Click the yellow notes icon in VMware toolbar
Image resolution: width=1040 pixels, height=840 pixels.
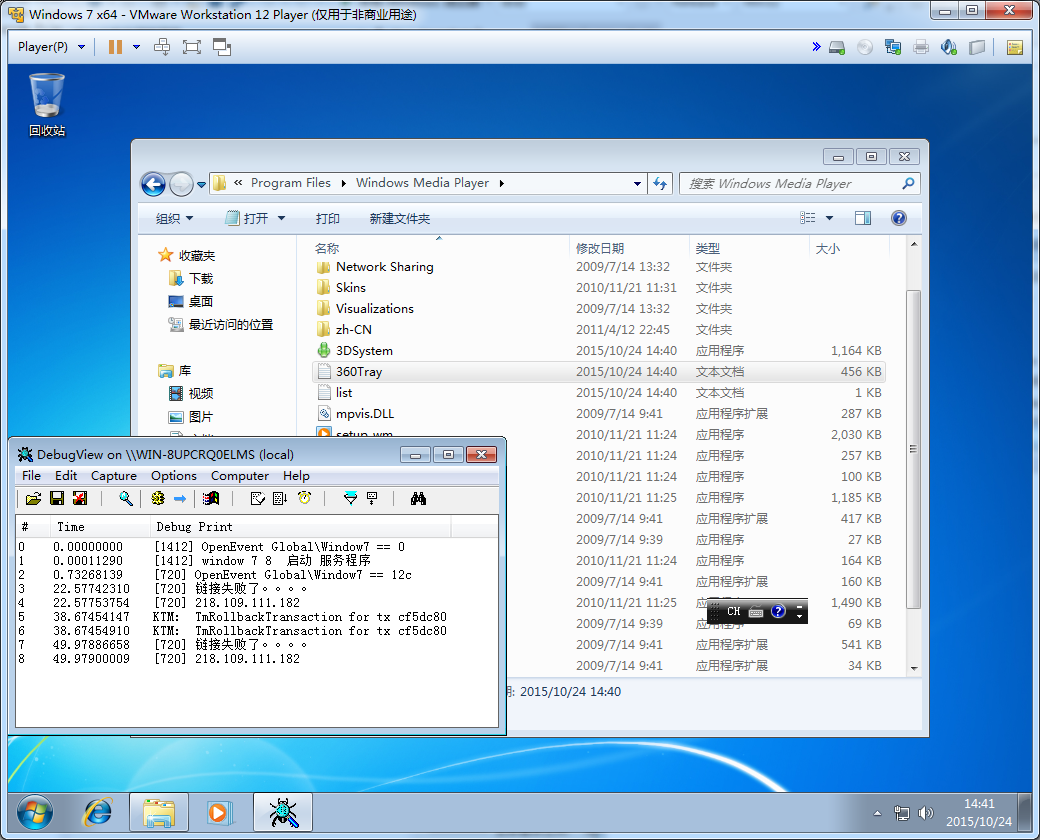(1014, 47)
